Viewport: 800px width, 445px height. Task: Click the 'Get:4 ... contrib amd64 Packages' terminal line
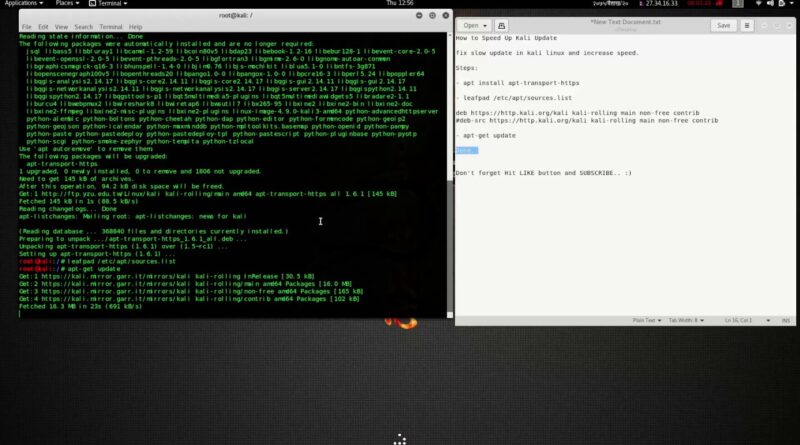pos(189,299)
